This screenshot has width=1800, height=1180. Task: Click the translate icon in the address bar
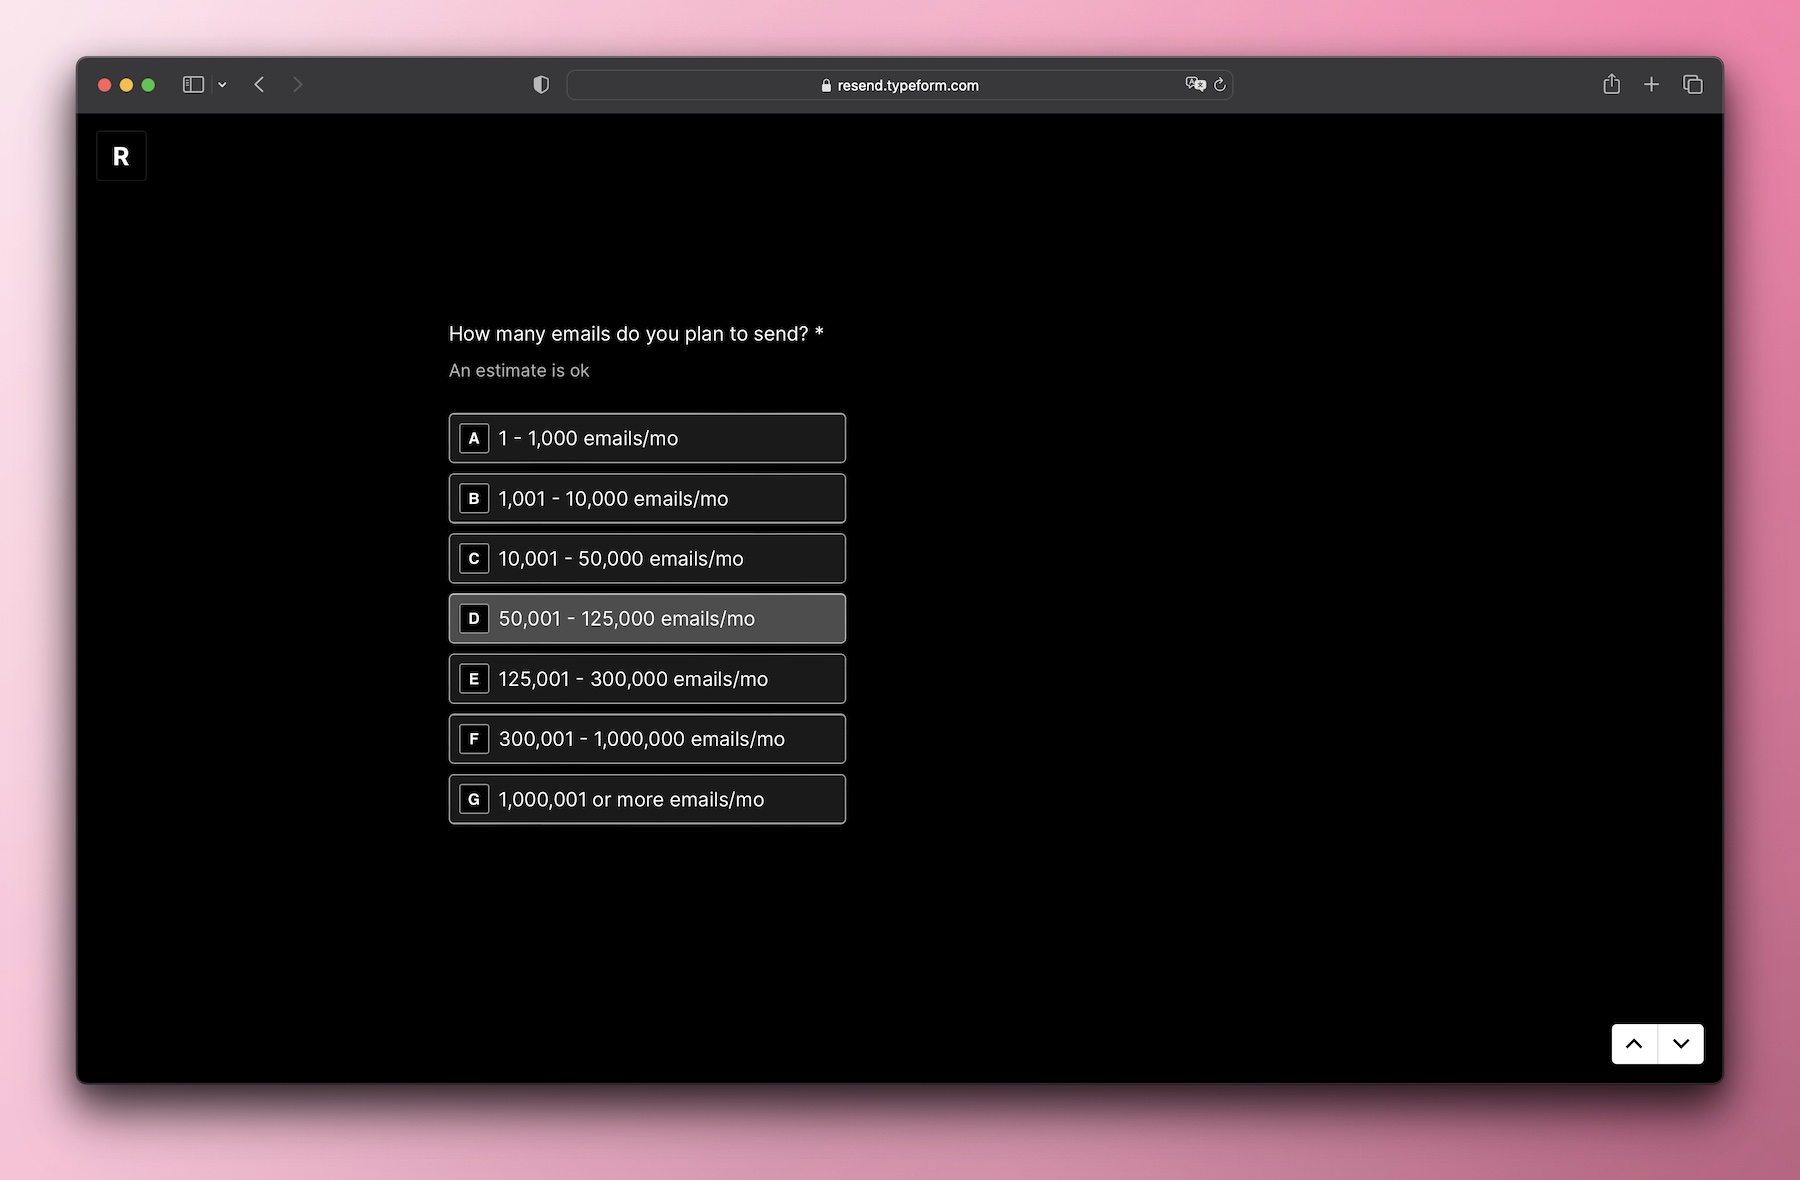1194,85
